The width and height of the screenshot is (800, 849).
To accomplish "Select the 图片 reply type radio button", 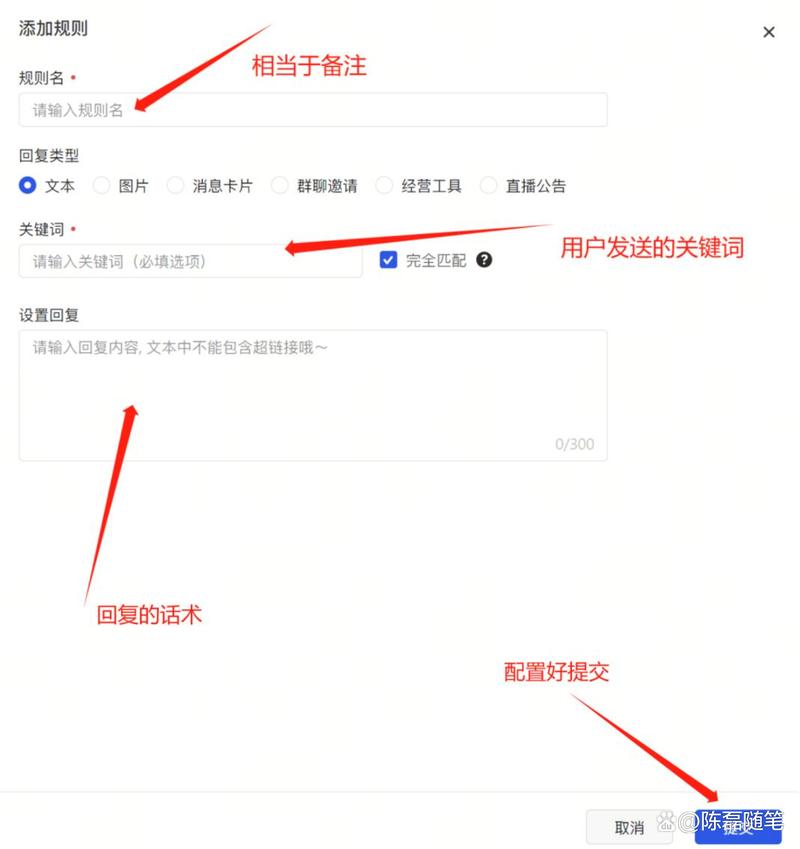I will 101,185.
